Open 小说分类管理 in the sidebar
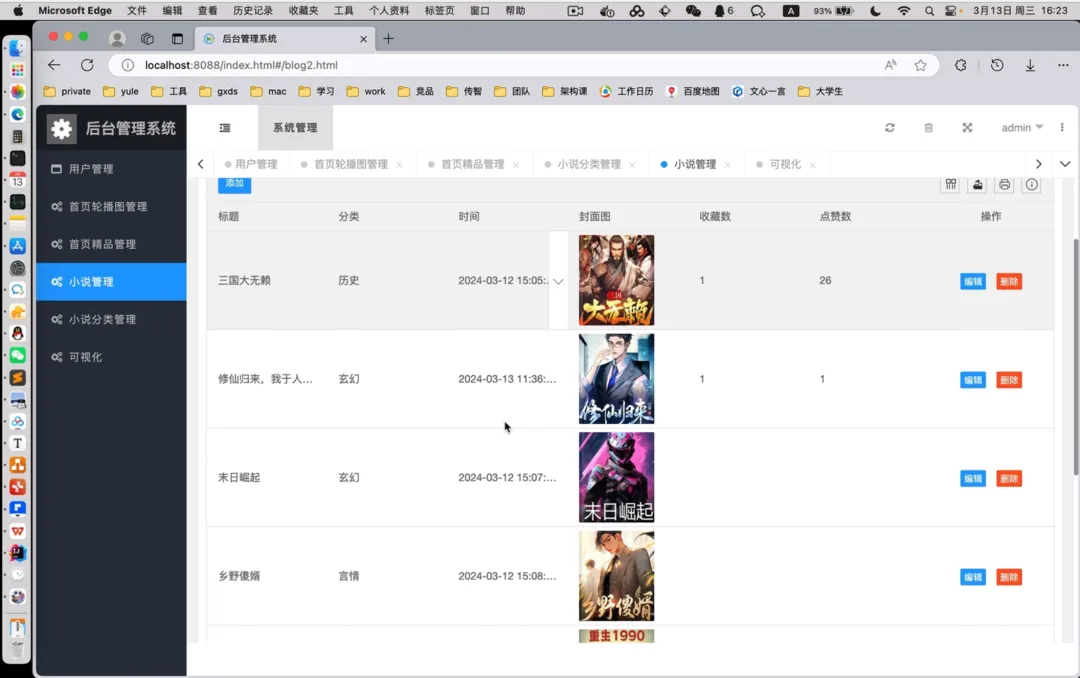The width and height of the screenshot is (1080, 678). pyautogui.click(x=111, y=319)
